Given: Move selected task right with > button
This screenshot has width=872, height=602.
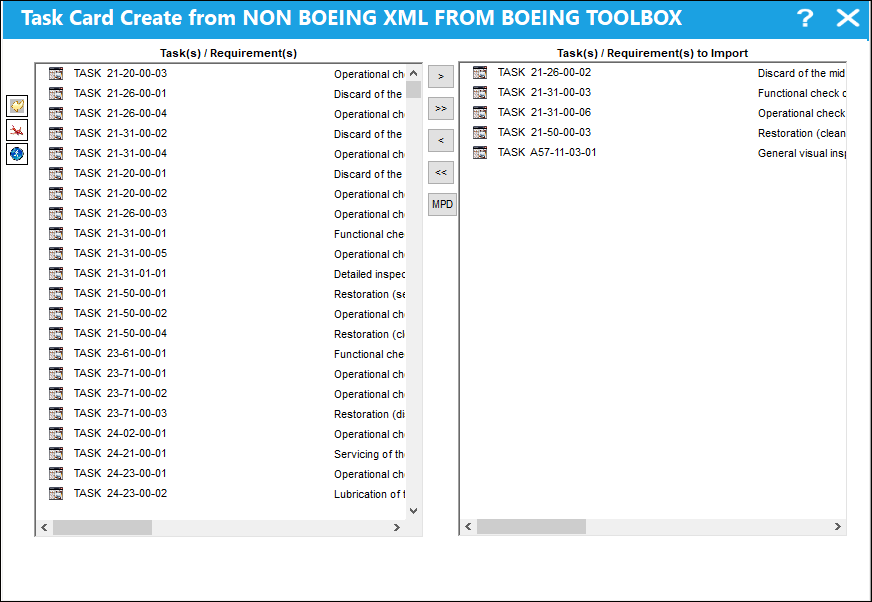Looking at the screenshot, I should pos(441,76).
